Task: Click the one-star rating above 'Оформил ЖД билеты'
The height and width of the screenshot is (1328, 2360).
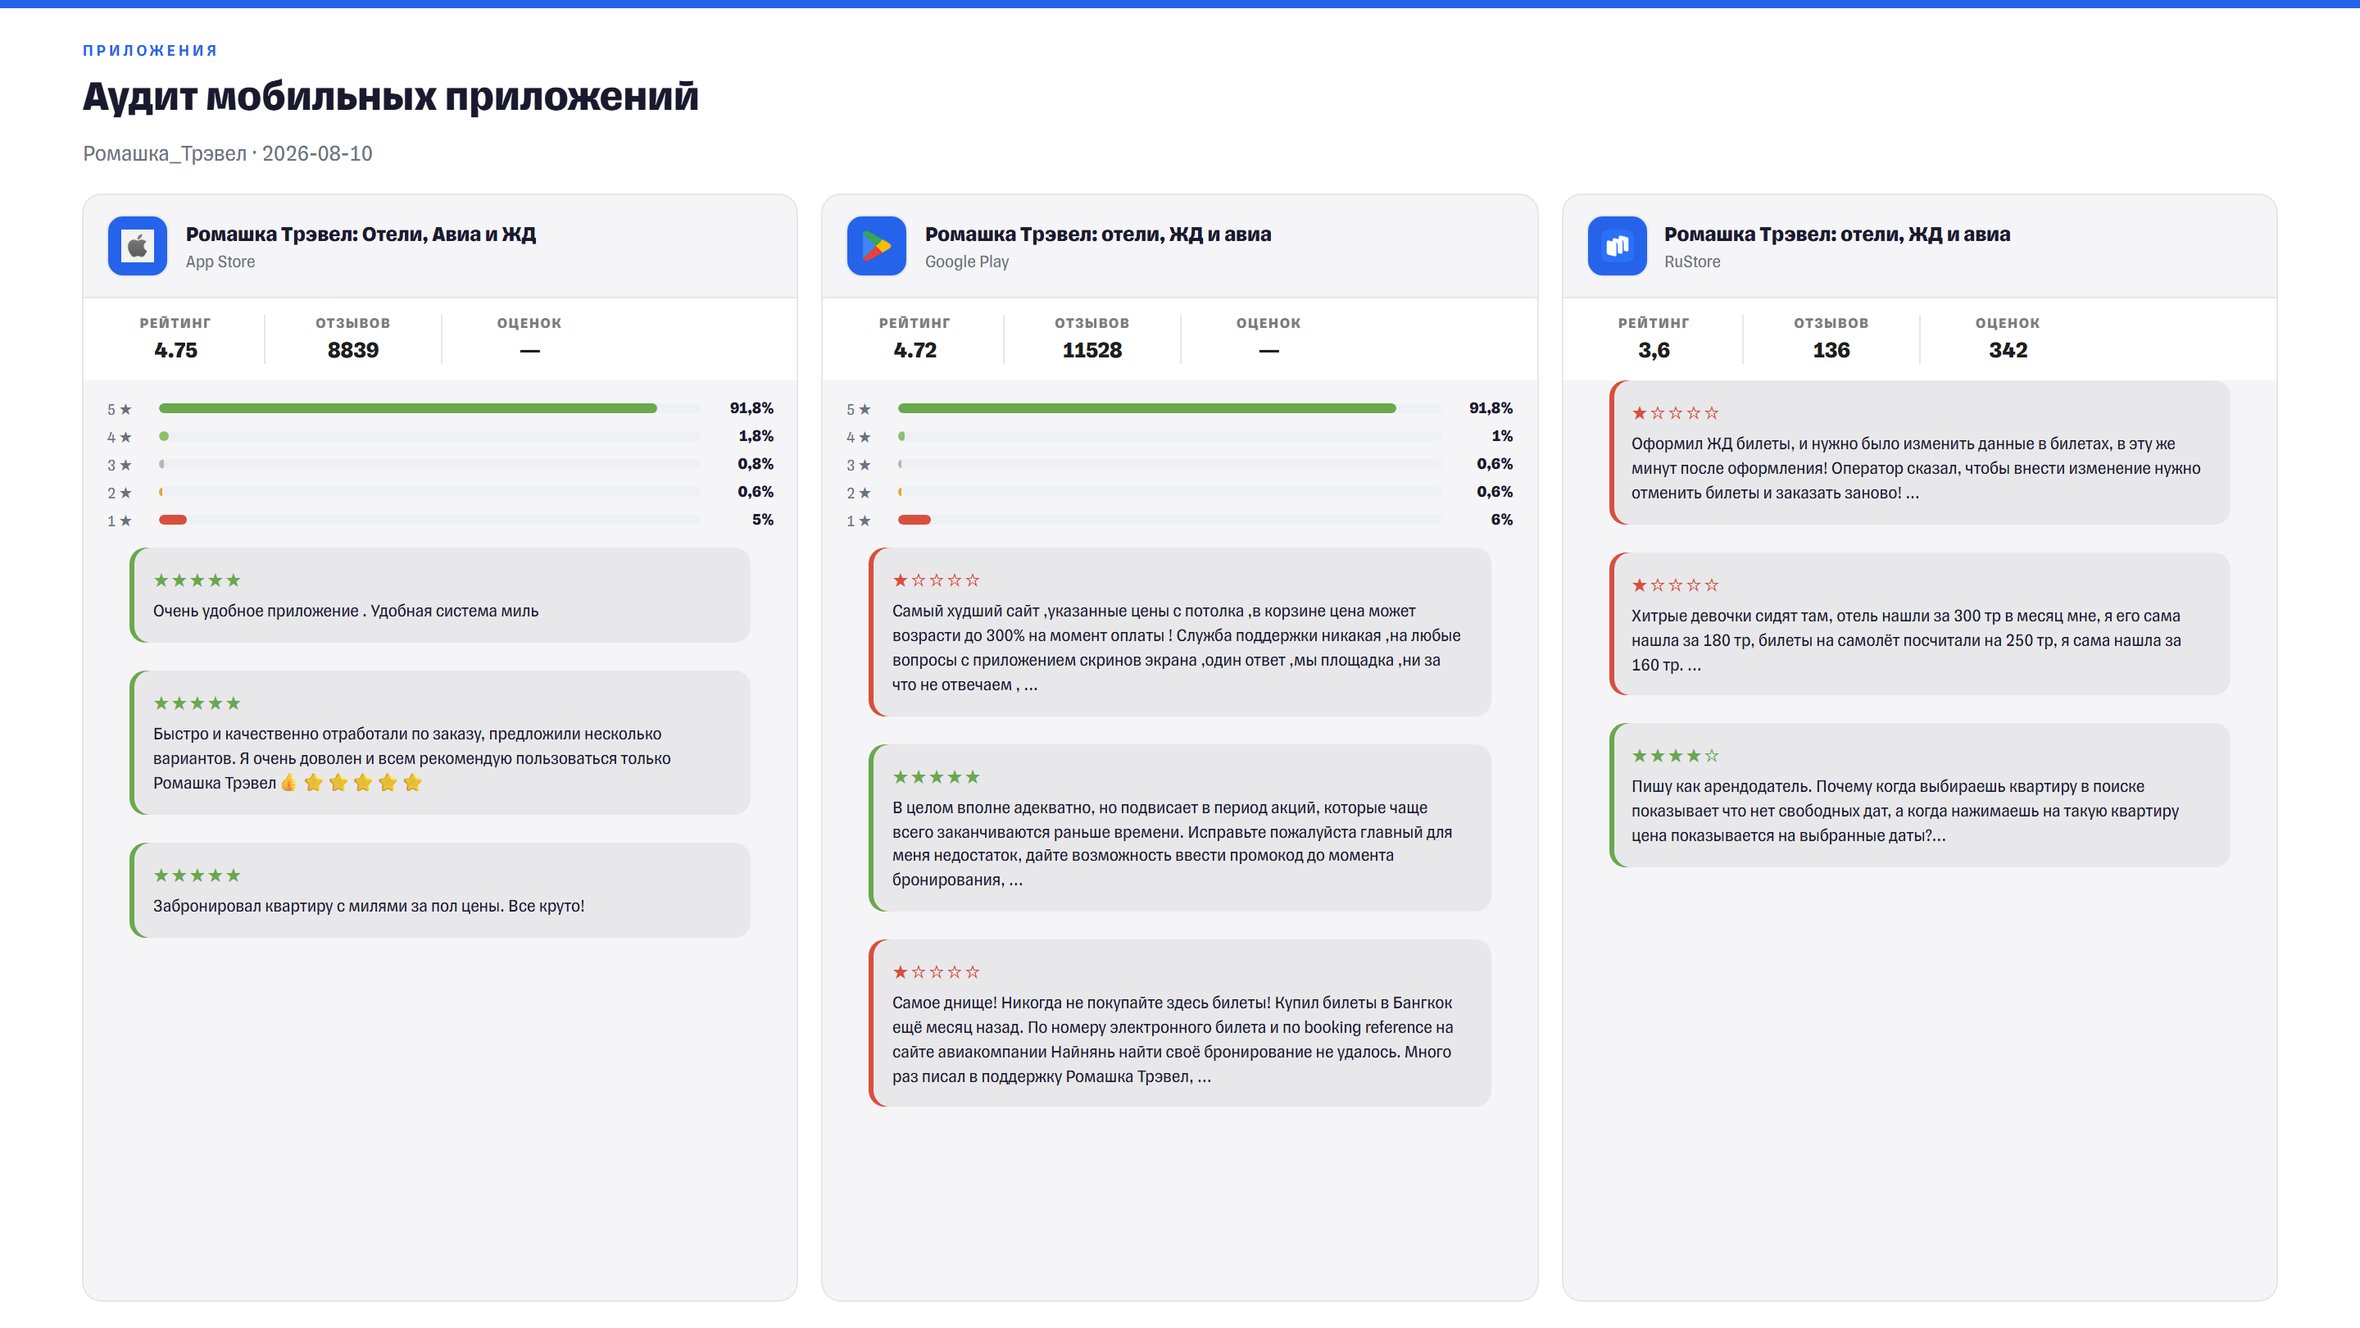Action: tap(1676, 413)
